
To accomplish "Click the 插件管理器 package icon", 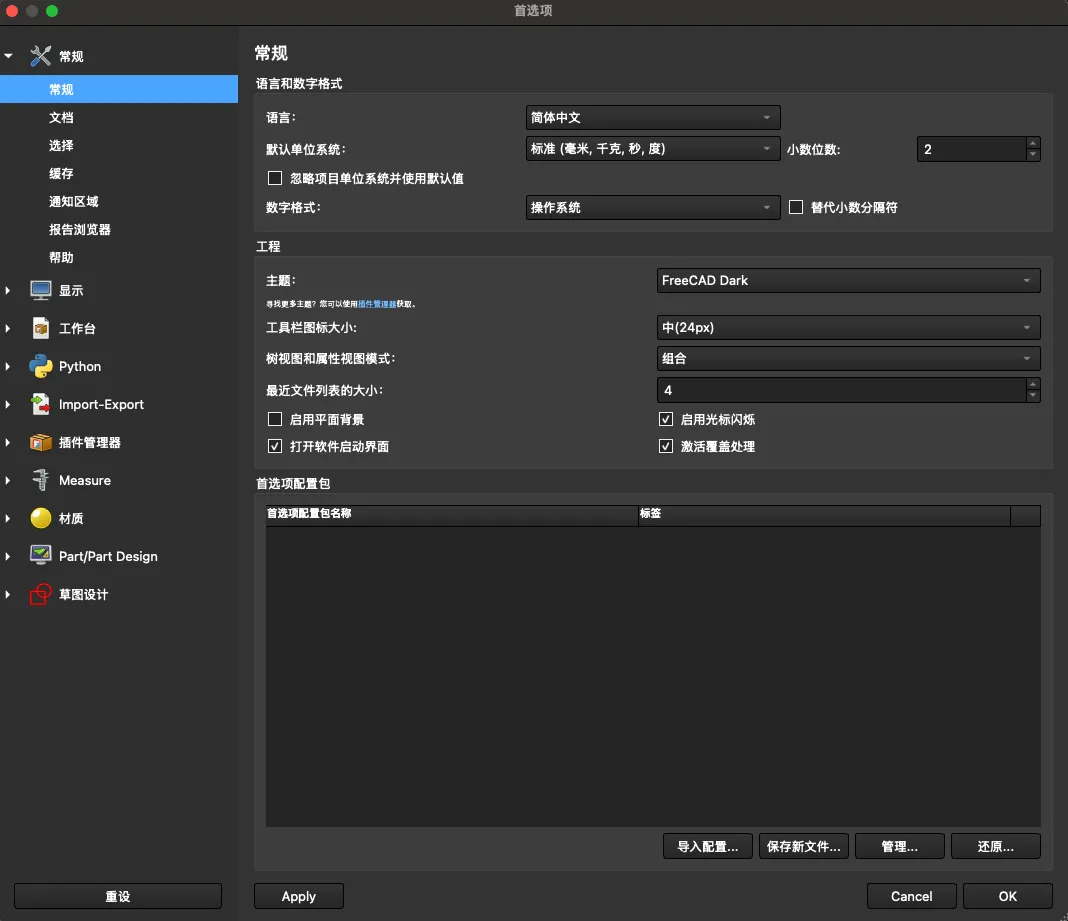I will [x=41, y=442].
